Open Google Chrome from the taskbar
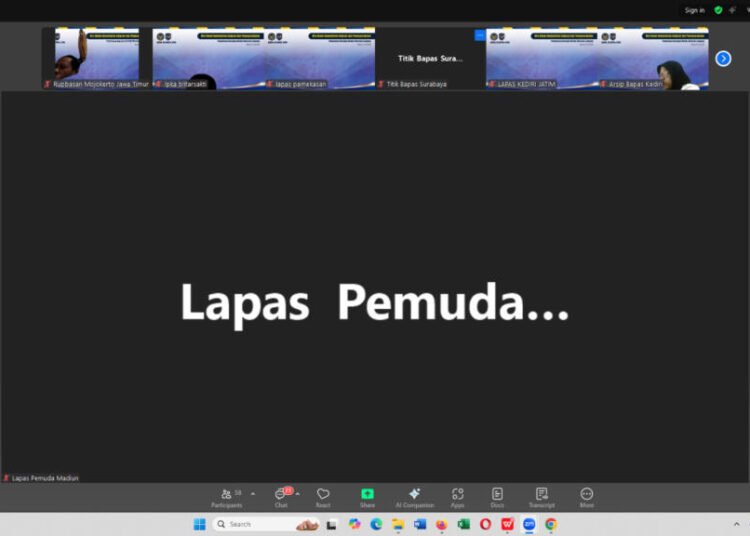This screenshot has height=536, width=750. pos(551,524)
